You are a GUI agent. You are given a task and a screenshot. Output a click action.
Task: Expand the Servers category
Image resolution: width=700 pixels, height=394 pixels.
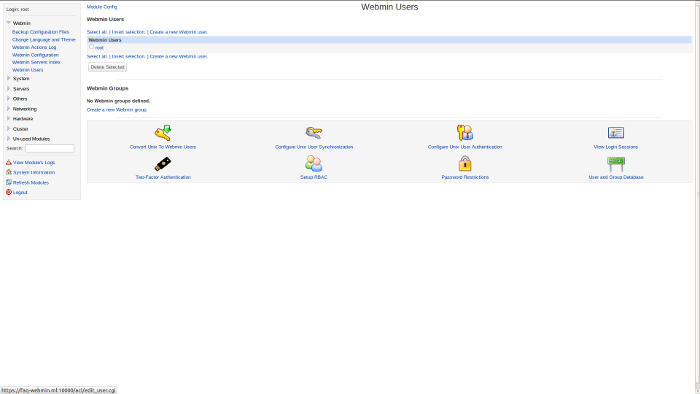coord(8,89)
